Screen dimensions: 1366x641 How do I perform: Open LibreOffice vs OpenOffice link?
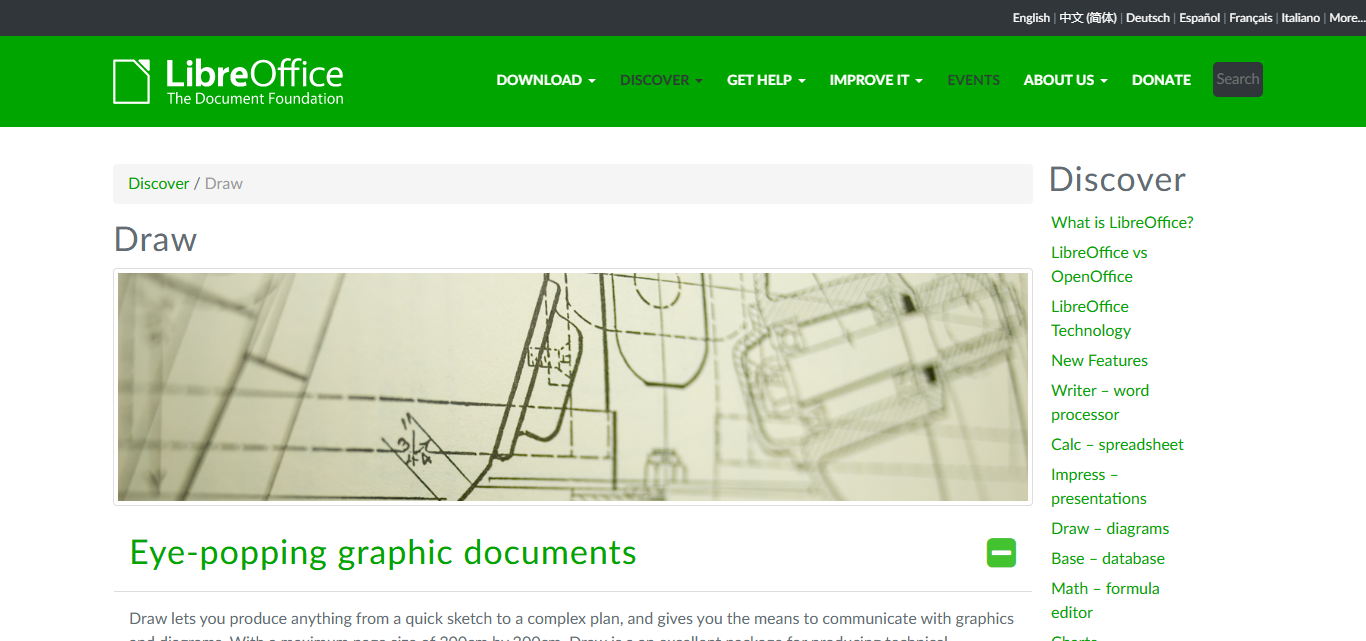(1099, 265)
